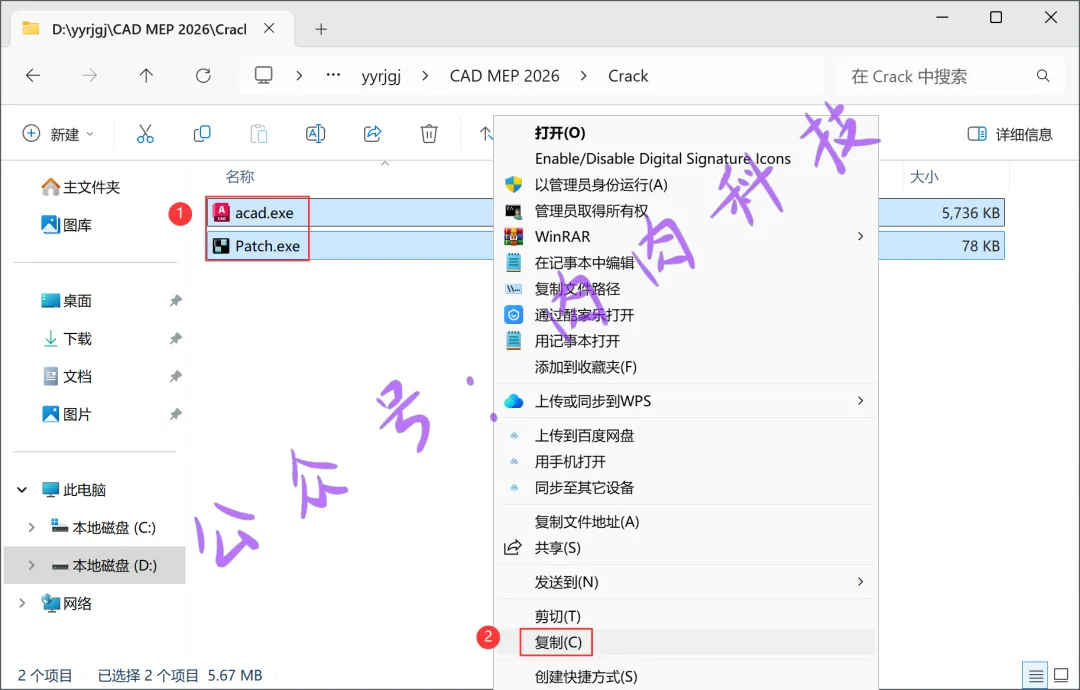Open chevron after CAD MEP 2026 breadcrumb

pyautogui.click(x=583, y=76)
